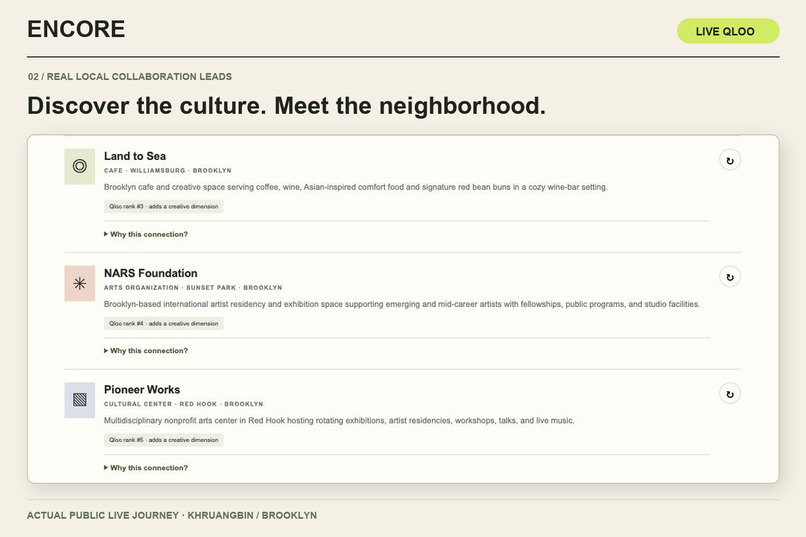Click 'Discover the culture. Meet the neighborhood.' heading
This screenshot has height=537, width=806.
[x=286, y=106]
